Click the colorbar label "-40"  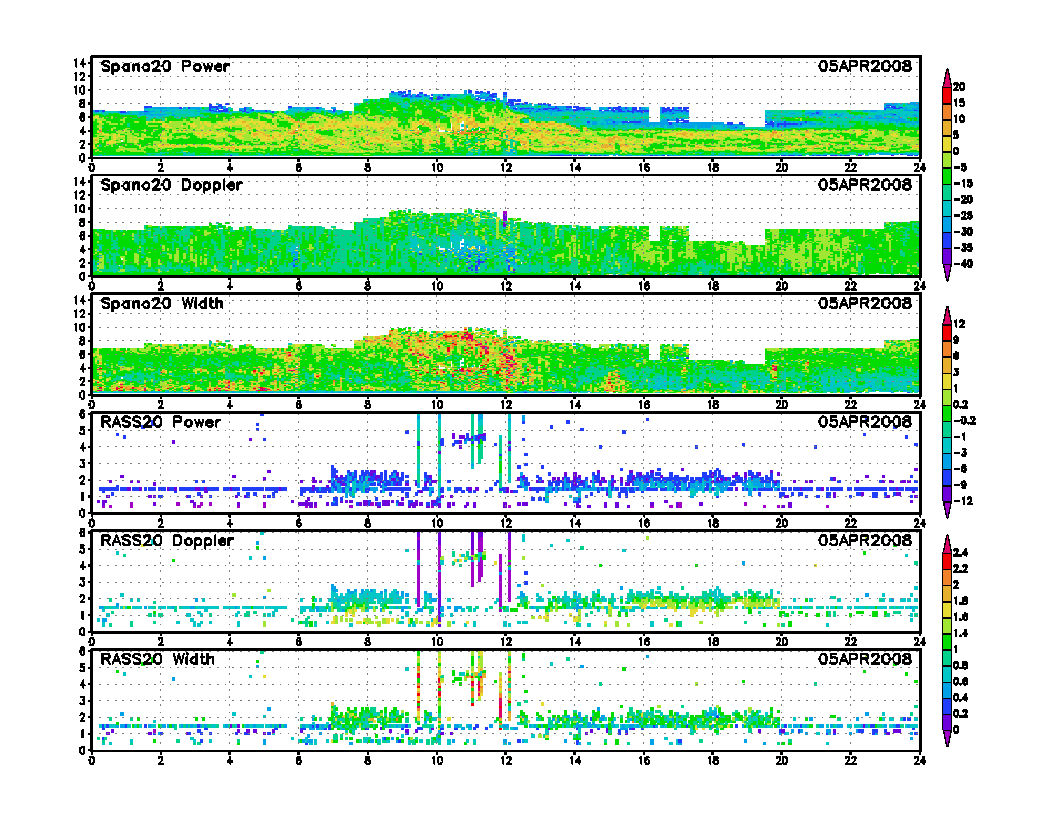963,264
